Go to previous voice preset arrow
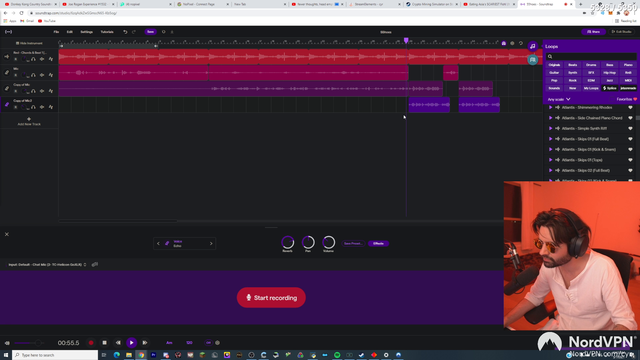This screenshot has width=640, height=360. coord(158,244)
